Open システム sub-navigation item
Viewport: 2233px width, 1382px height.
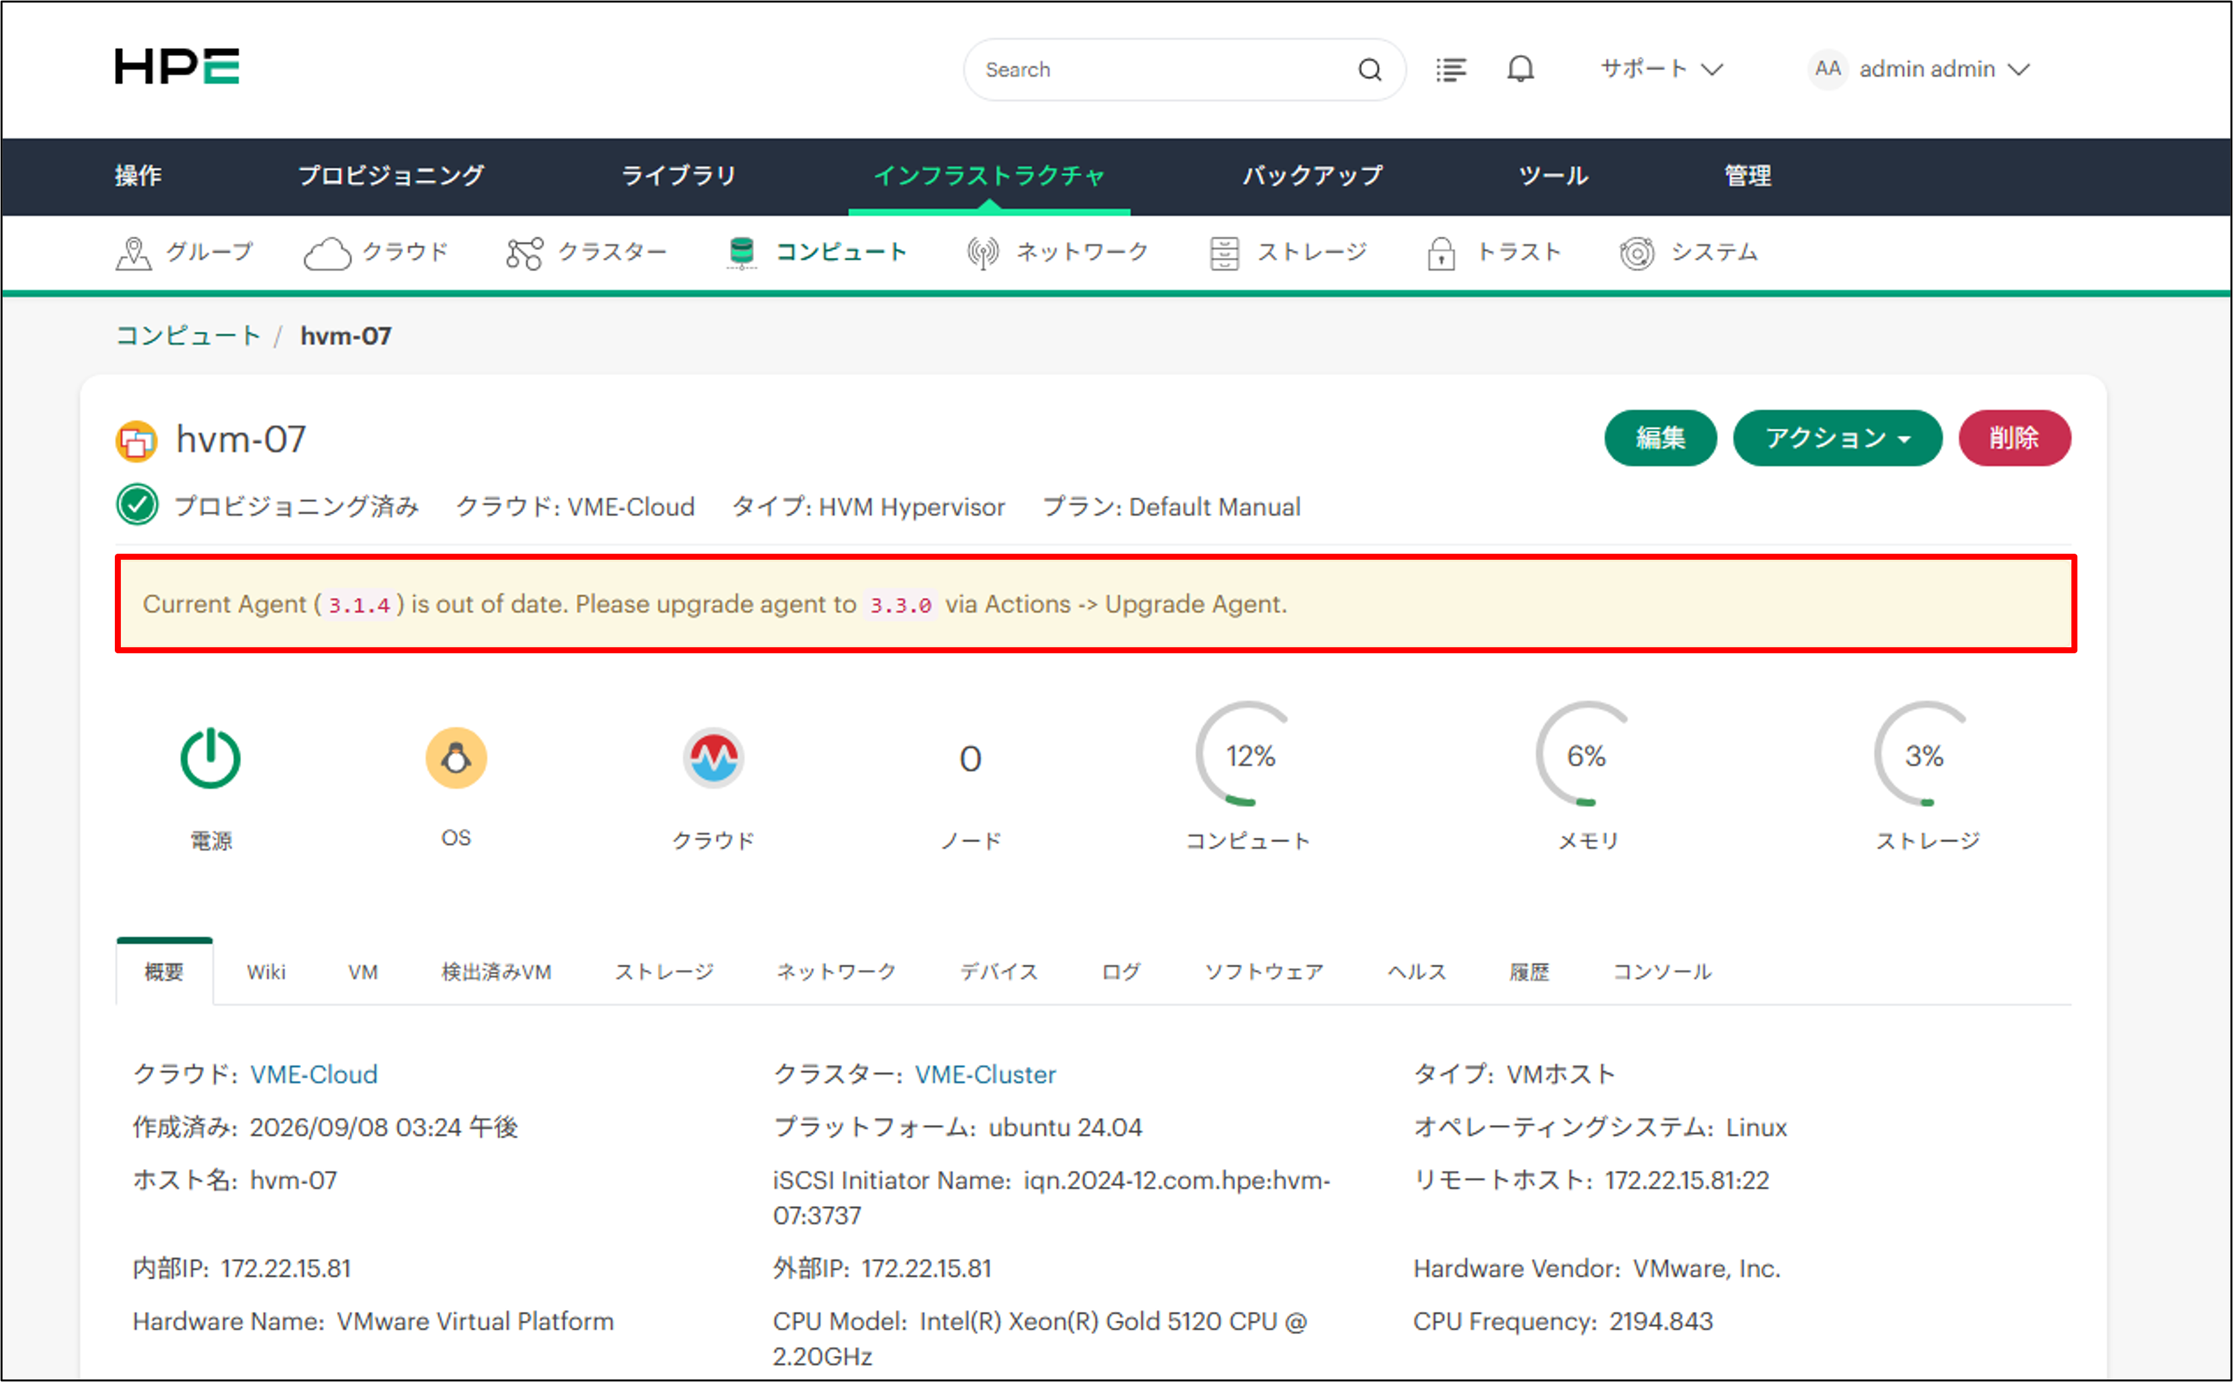pos(1689,253)
